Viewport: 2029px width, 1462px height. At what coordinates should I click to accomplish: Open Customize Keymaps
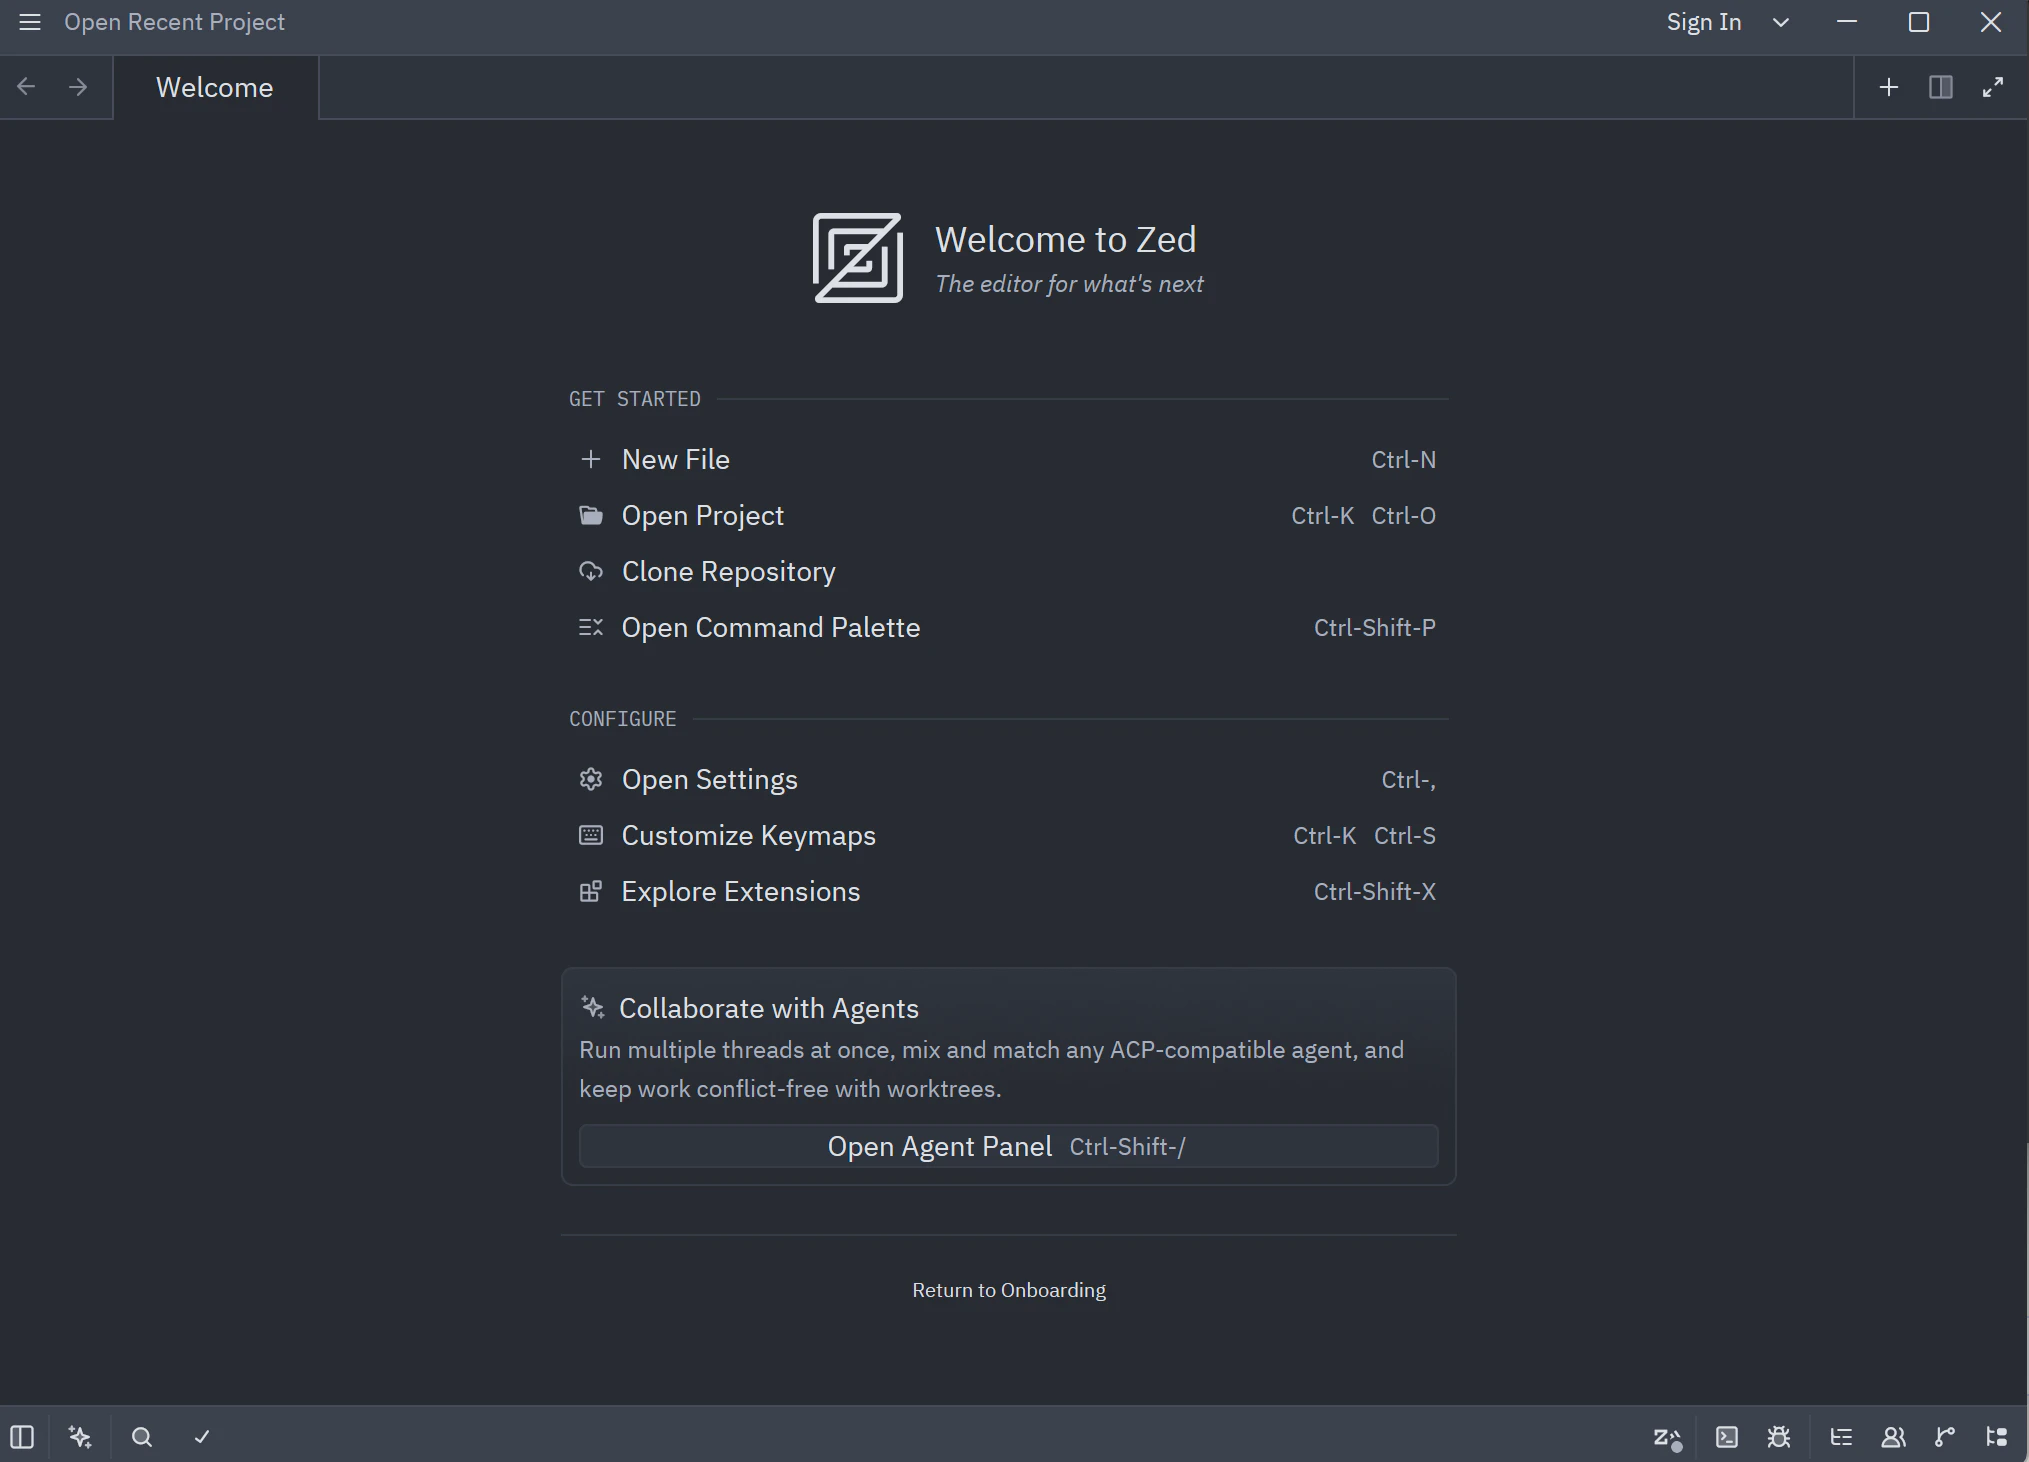(x=1008, y=835)
